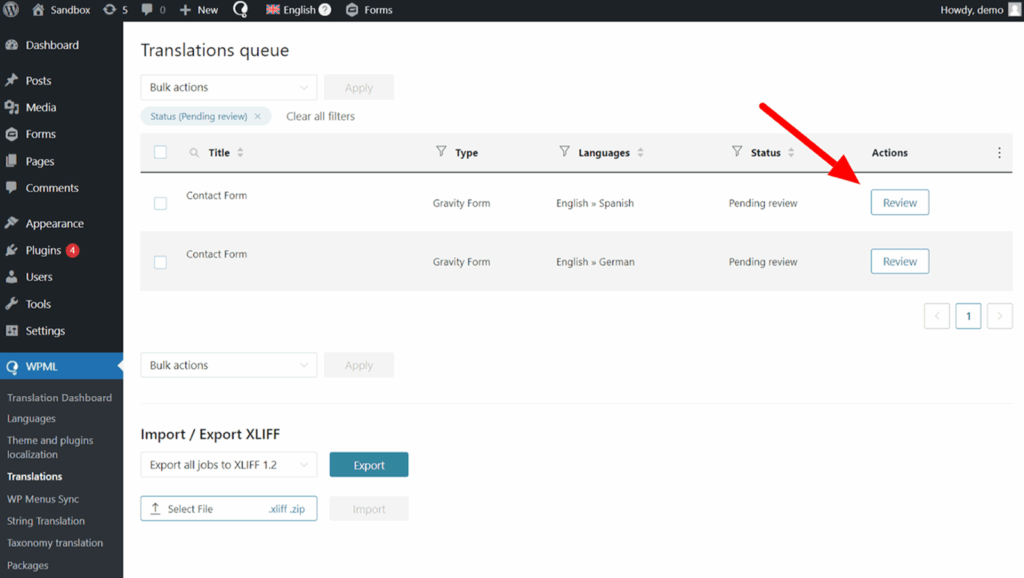
Task: Click the demo user avatar
Action: 1014,10
